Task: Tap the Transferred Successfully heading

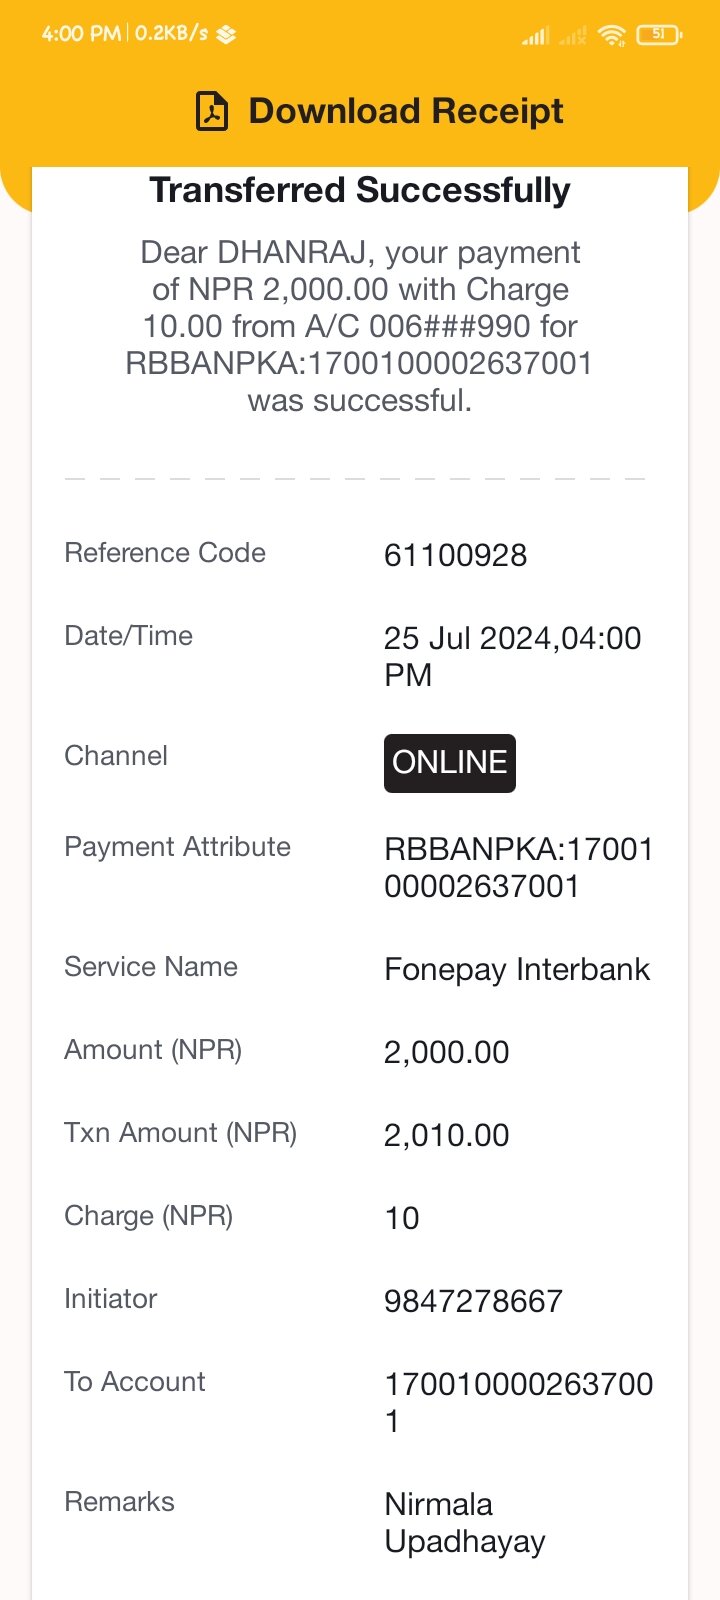Action: pyautogui.click(x=360, y=190)
